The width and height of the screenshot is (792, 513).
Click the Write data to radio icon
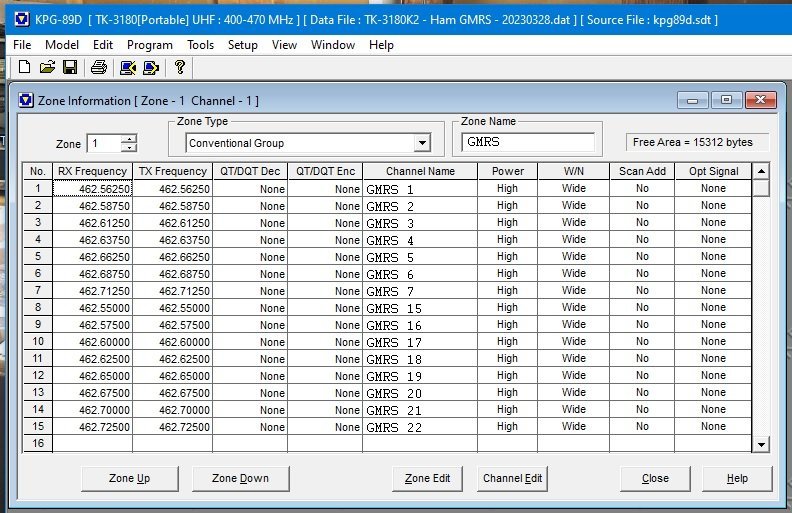(x=151, y=67)
